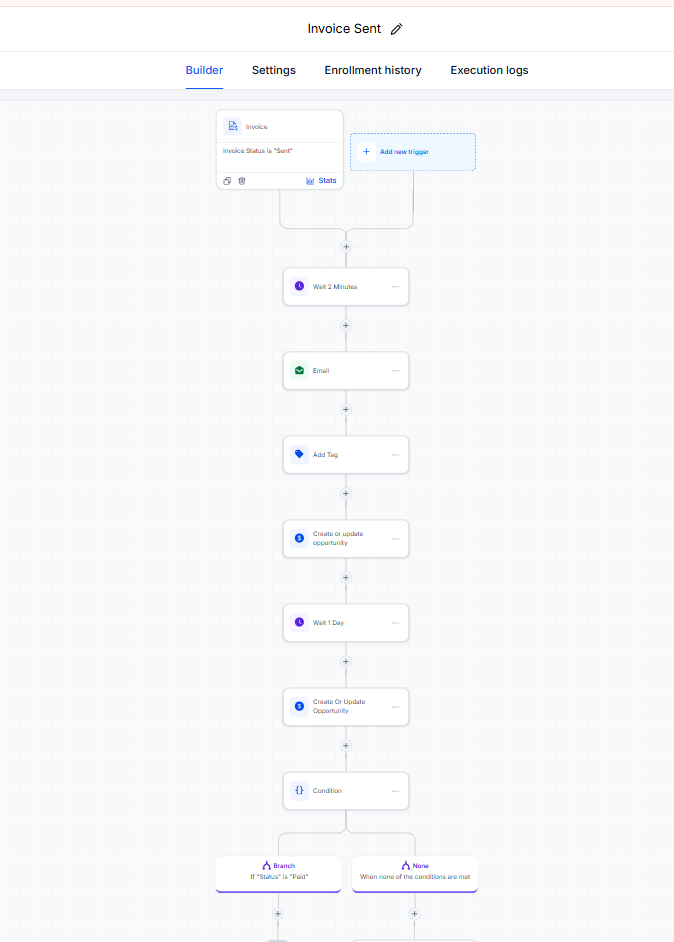The width and height of the screenshot is (674, 942).
Task: Switch to the Settings tab
Action: pyautogui.click(x=273, y=70)
